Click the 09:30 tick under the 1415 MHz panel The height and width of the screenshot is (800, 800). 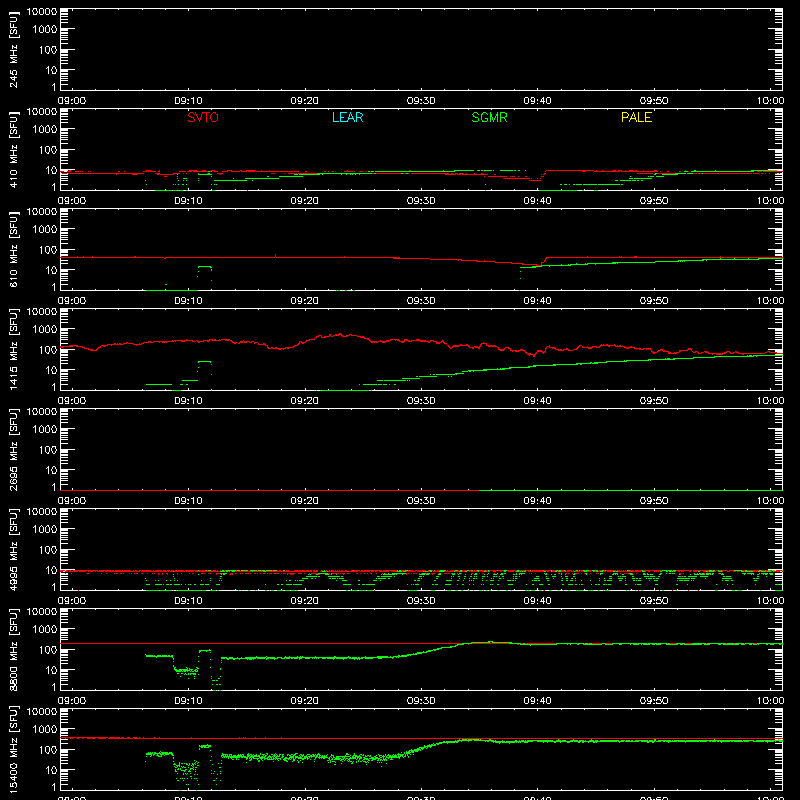pyautogui.click(x=421, y=401)
